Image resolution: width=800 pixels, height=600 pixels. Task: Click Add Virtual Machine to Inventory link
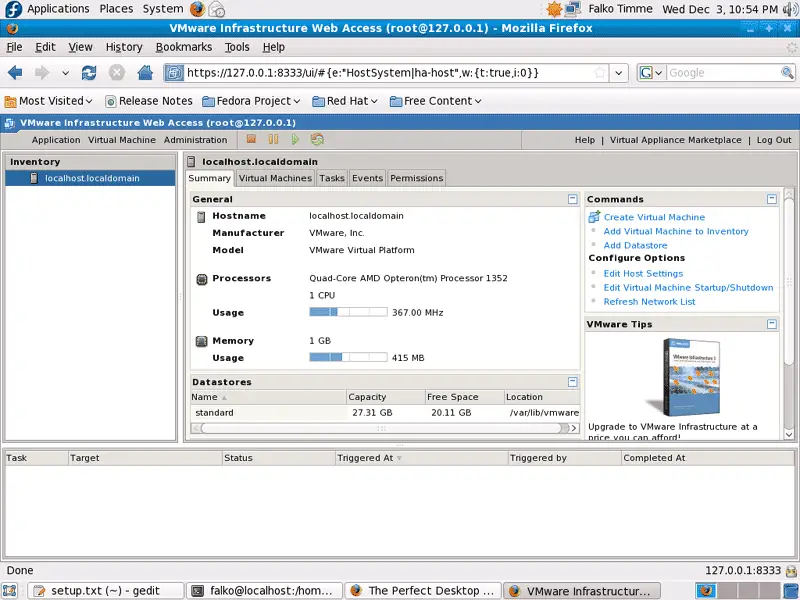pyautogui.click(x=676, y=231)
